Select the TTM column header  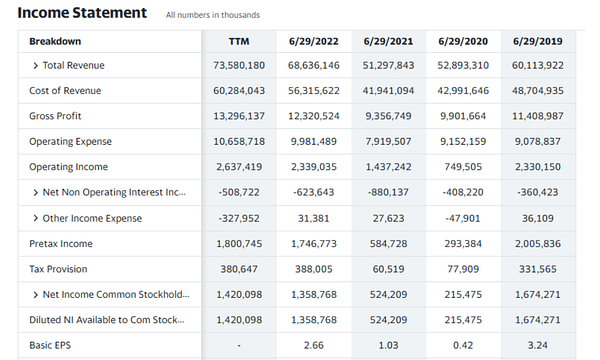point(239,41)
